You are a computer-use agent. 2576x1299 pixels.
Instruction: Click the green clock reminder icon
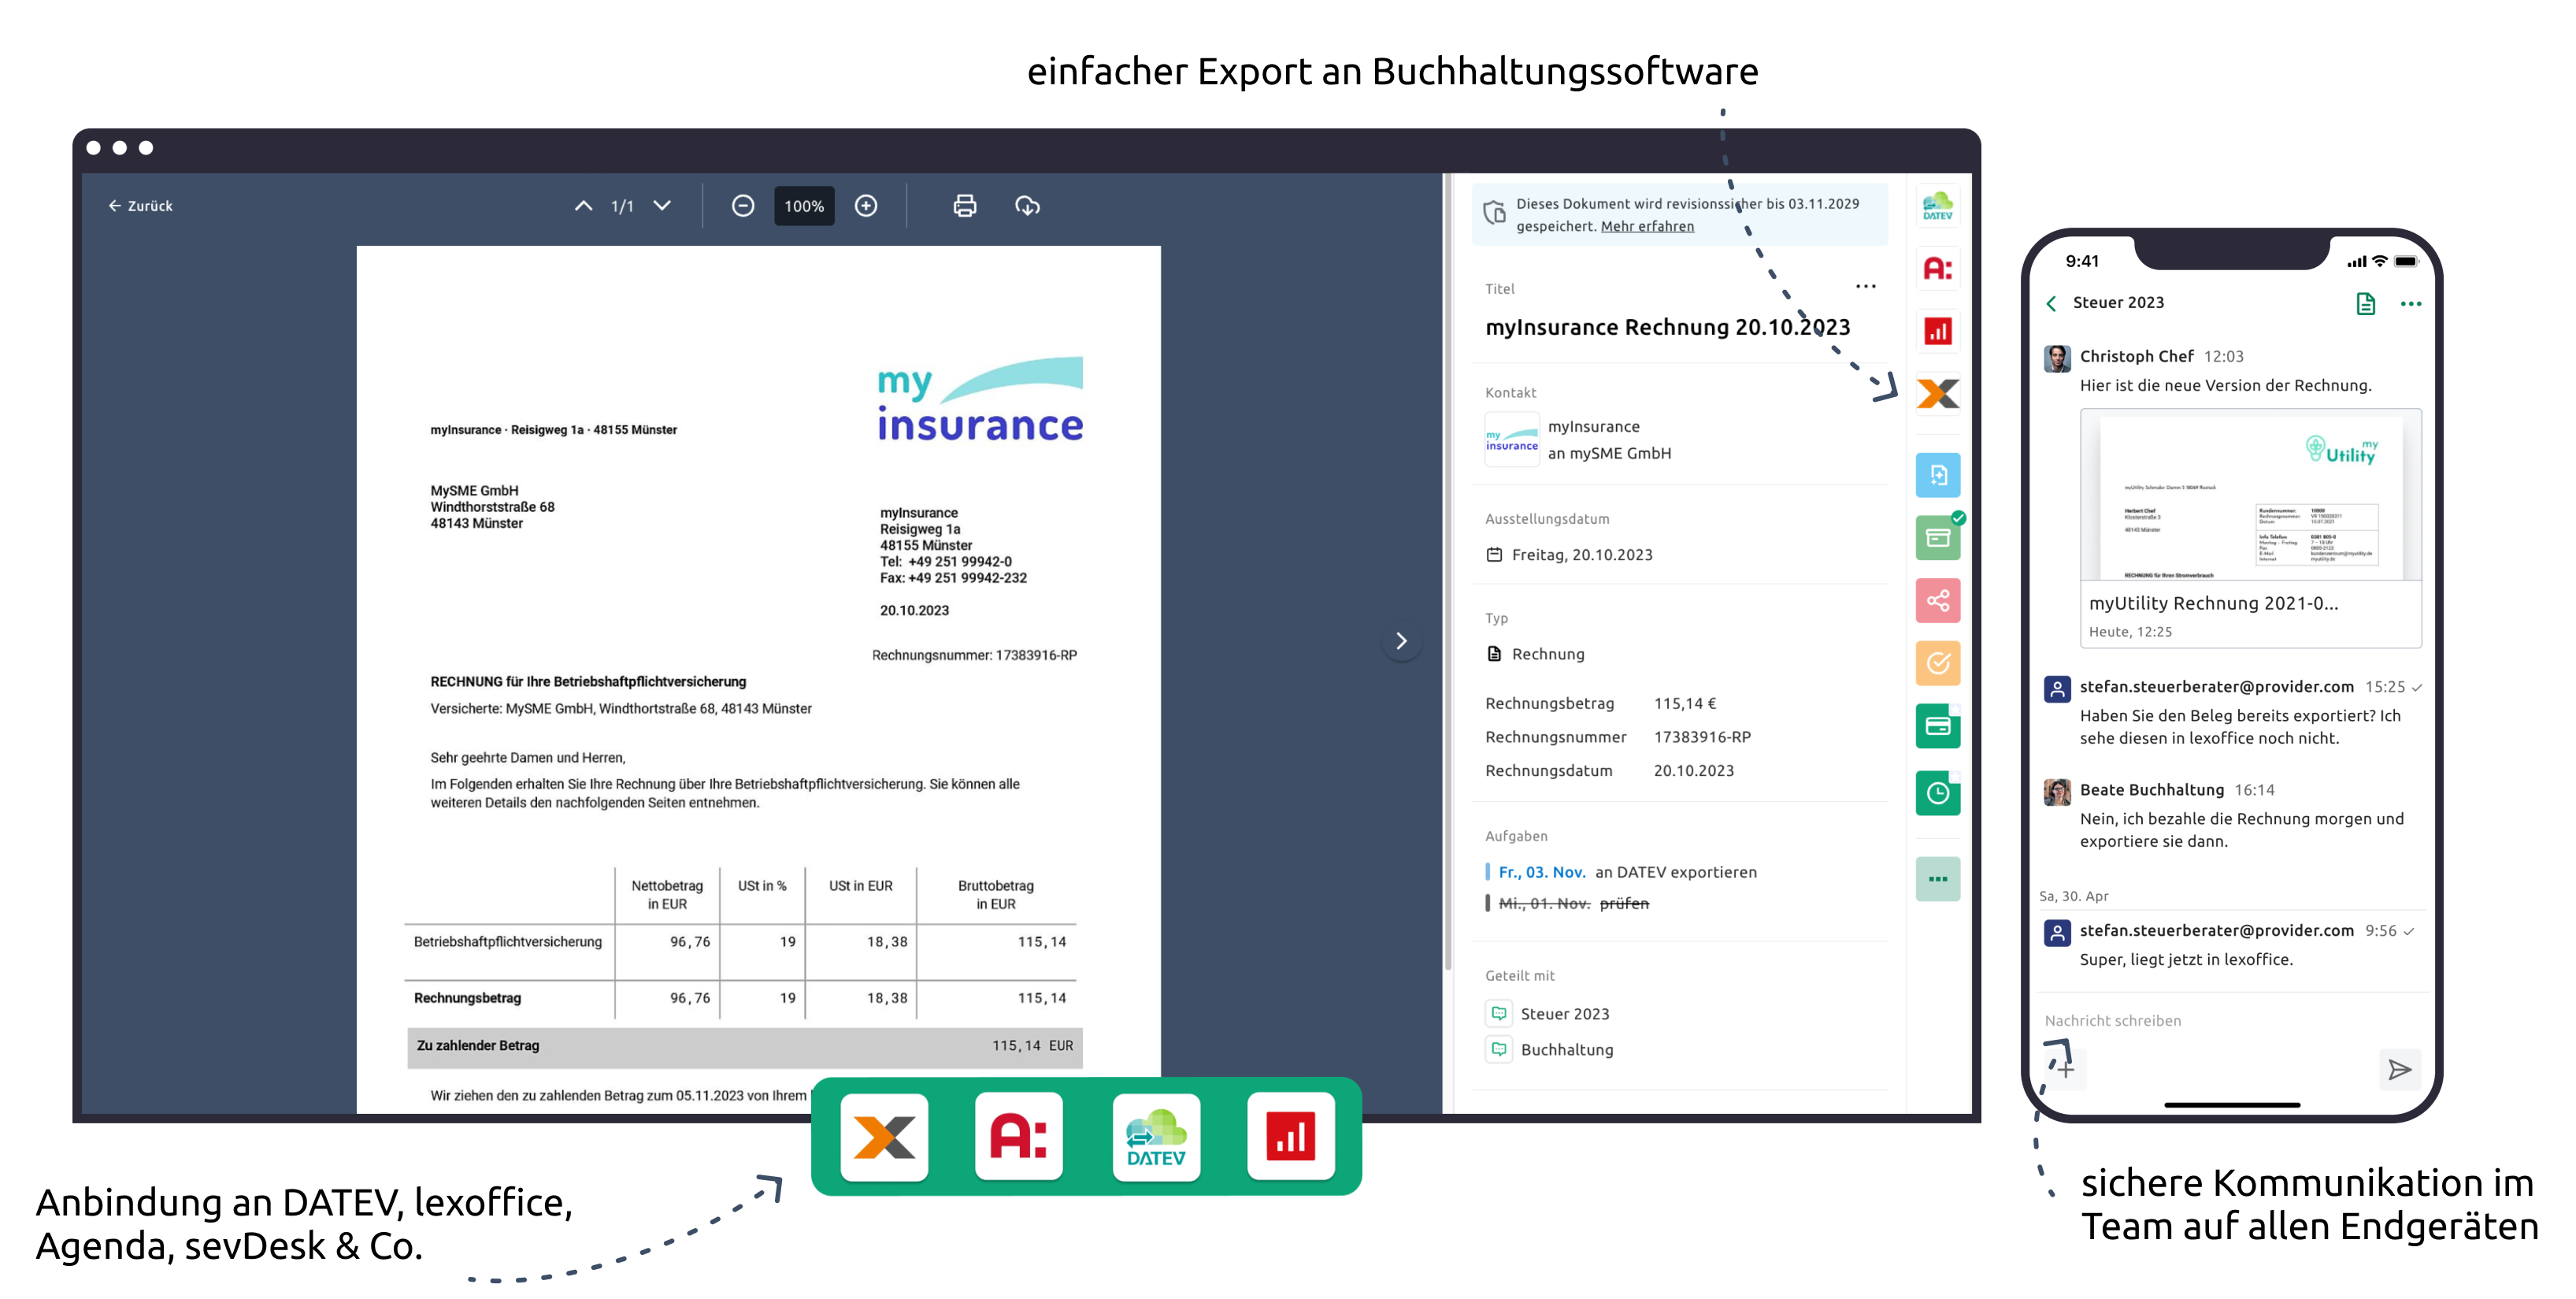1937,793
